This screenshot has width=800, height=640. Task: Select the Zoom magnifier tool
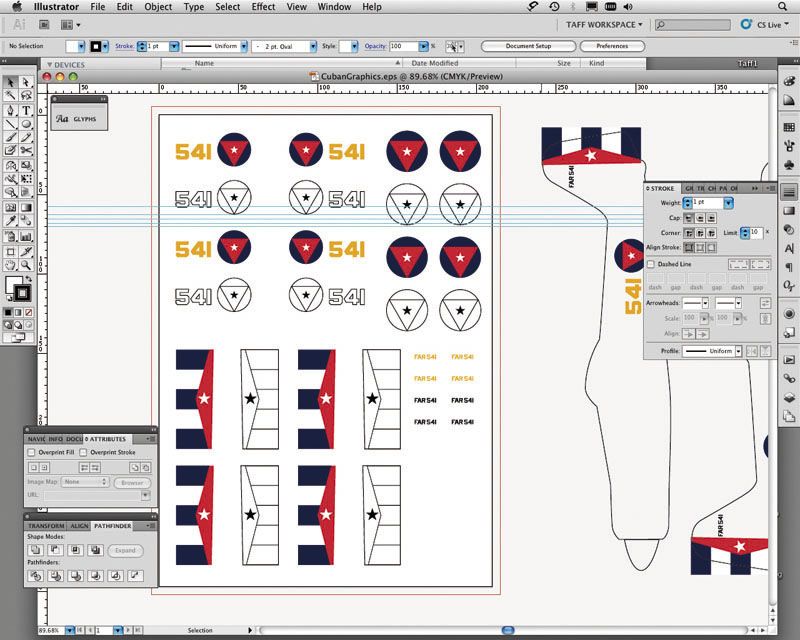(x=25, y=265)
